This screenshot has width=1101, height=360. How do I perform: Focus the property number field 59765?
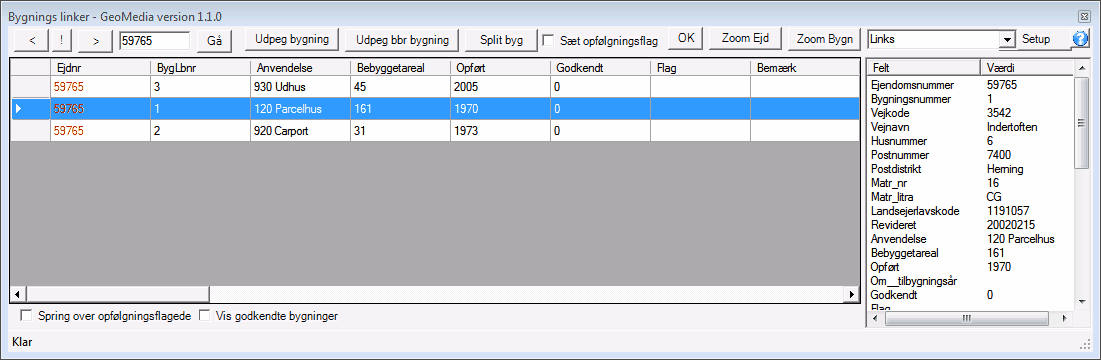pyautogui.click(x=154, y=41)
